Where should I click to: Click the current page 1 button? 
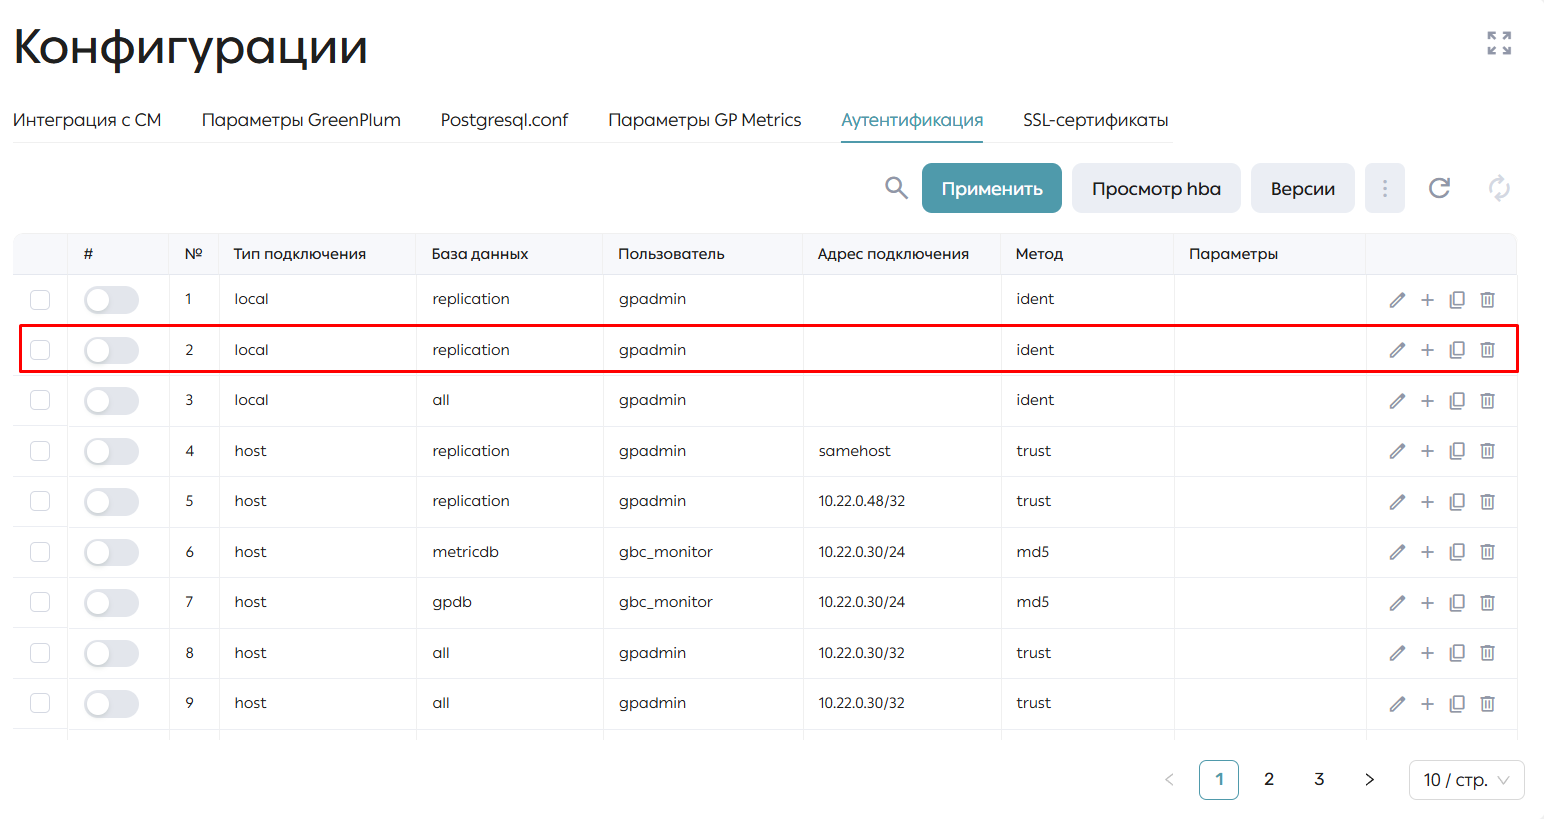(1219, 780)
